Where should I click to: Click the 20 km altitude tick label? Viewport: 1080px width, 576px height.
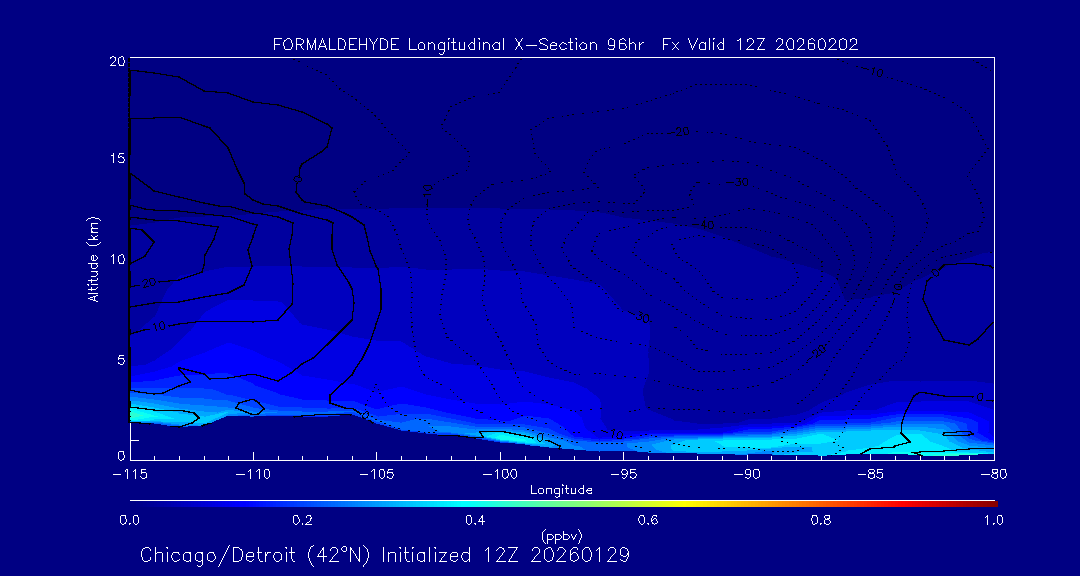[116, 62]
